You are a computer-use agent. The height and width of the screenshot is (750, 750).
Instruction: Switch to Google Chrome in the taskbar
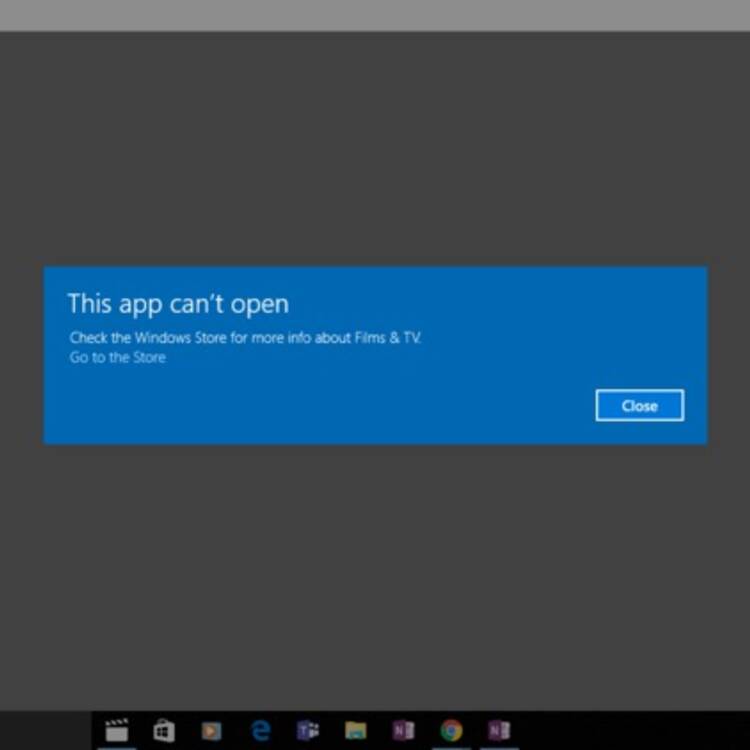click(x=452, y=730)
